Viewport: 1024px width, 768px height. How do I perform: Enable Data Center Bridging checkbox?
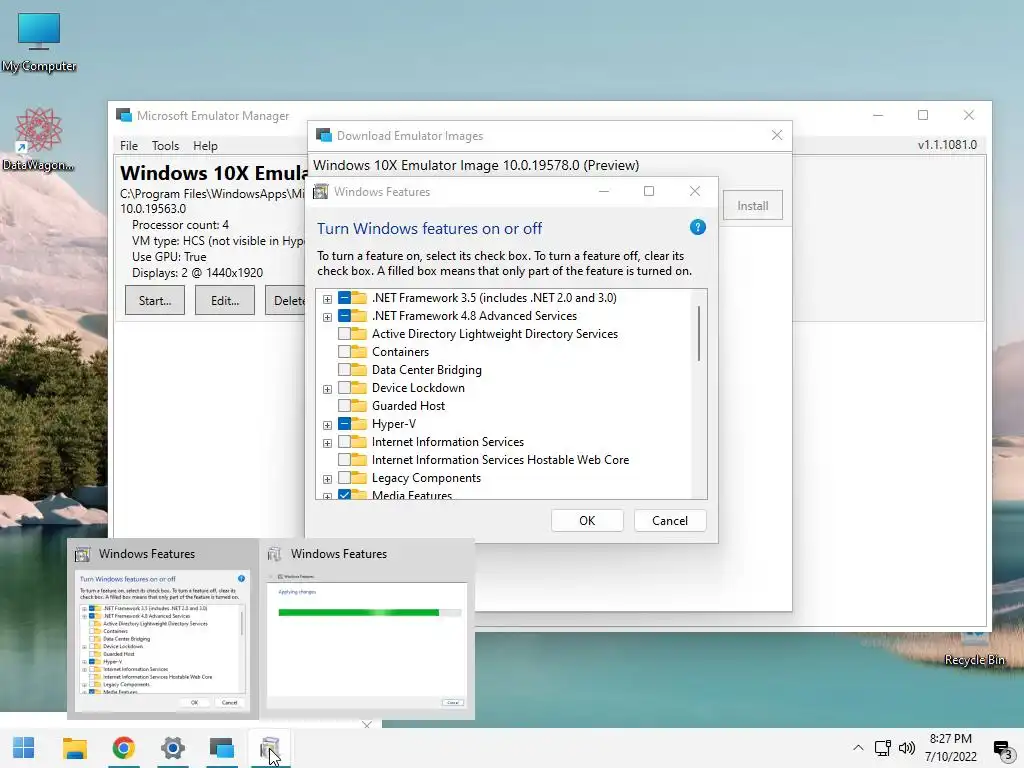coord(344,370)
